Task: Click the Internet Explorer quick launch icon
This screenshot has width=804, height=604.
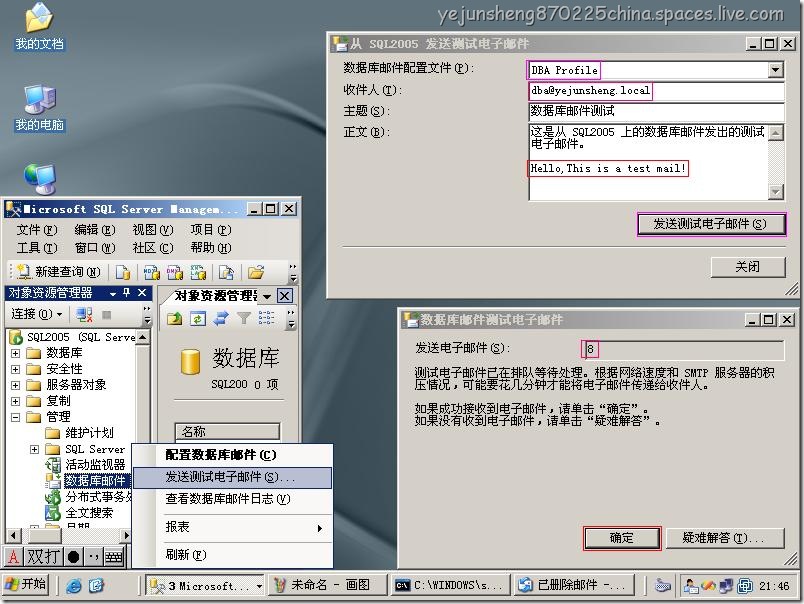Action: pos(74,586)
